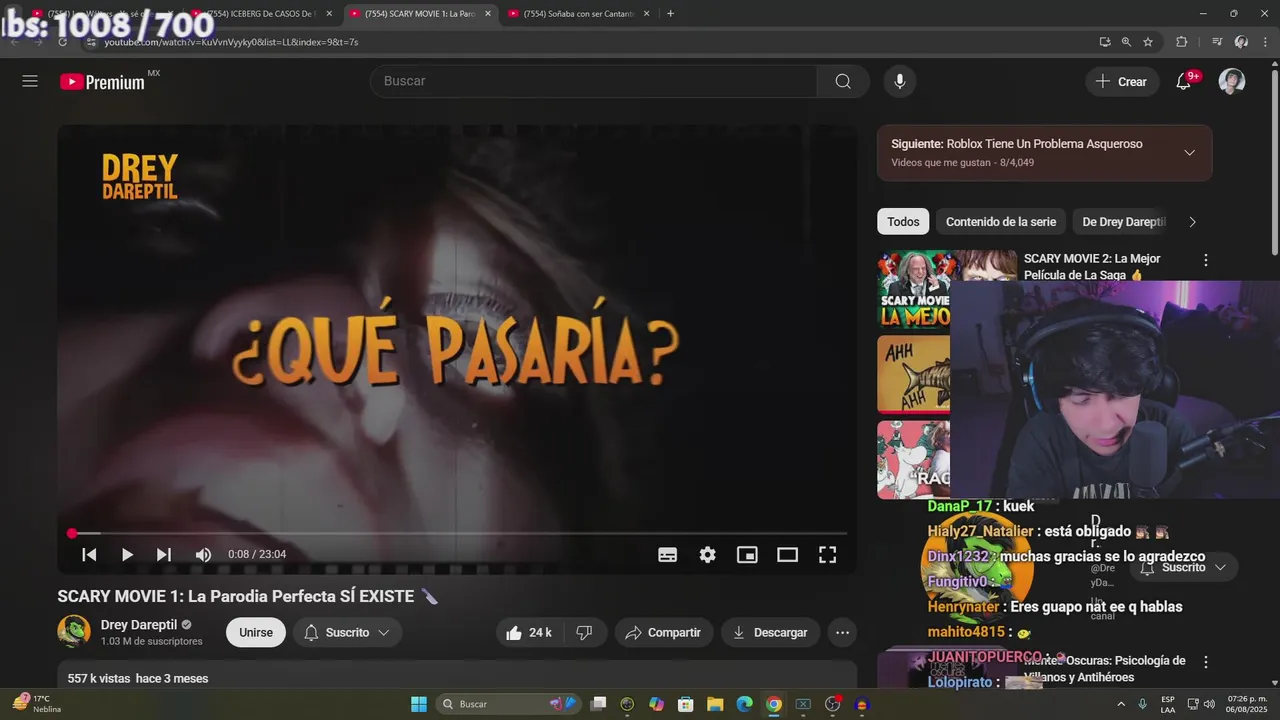Screen dimensions: 1280x720
Task: Open the overlay Suscrito dropdown near chat
Action: (1185, 567)
